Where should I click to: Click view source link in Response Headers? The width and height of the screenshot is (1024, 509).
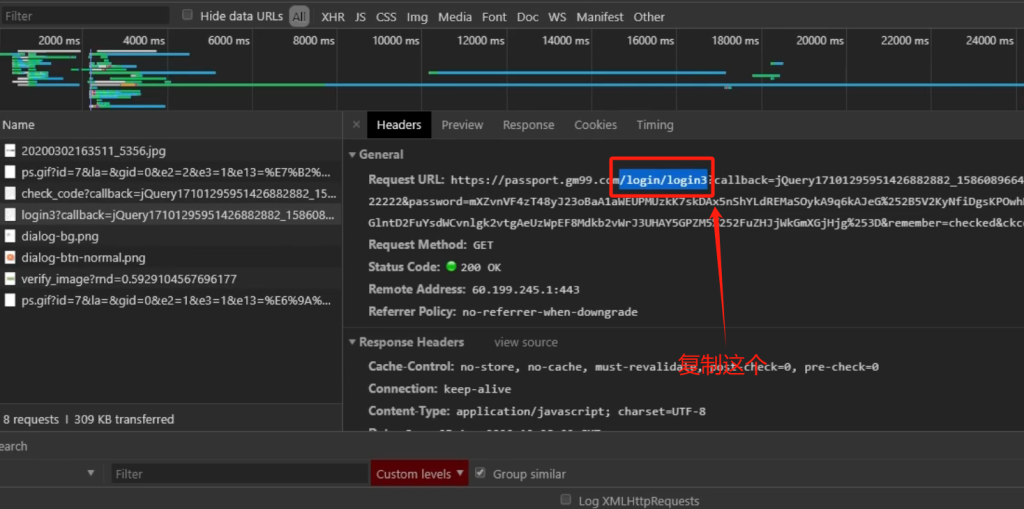tap(526, 342)
